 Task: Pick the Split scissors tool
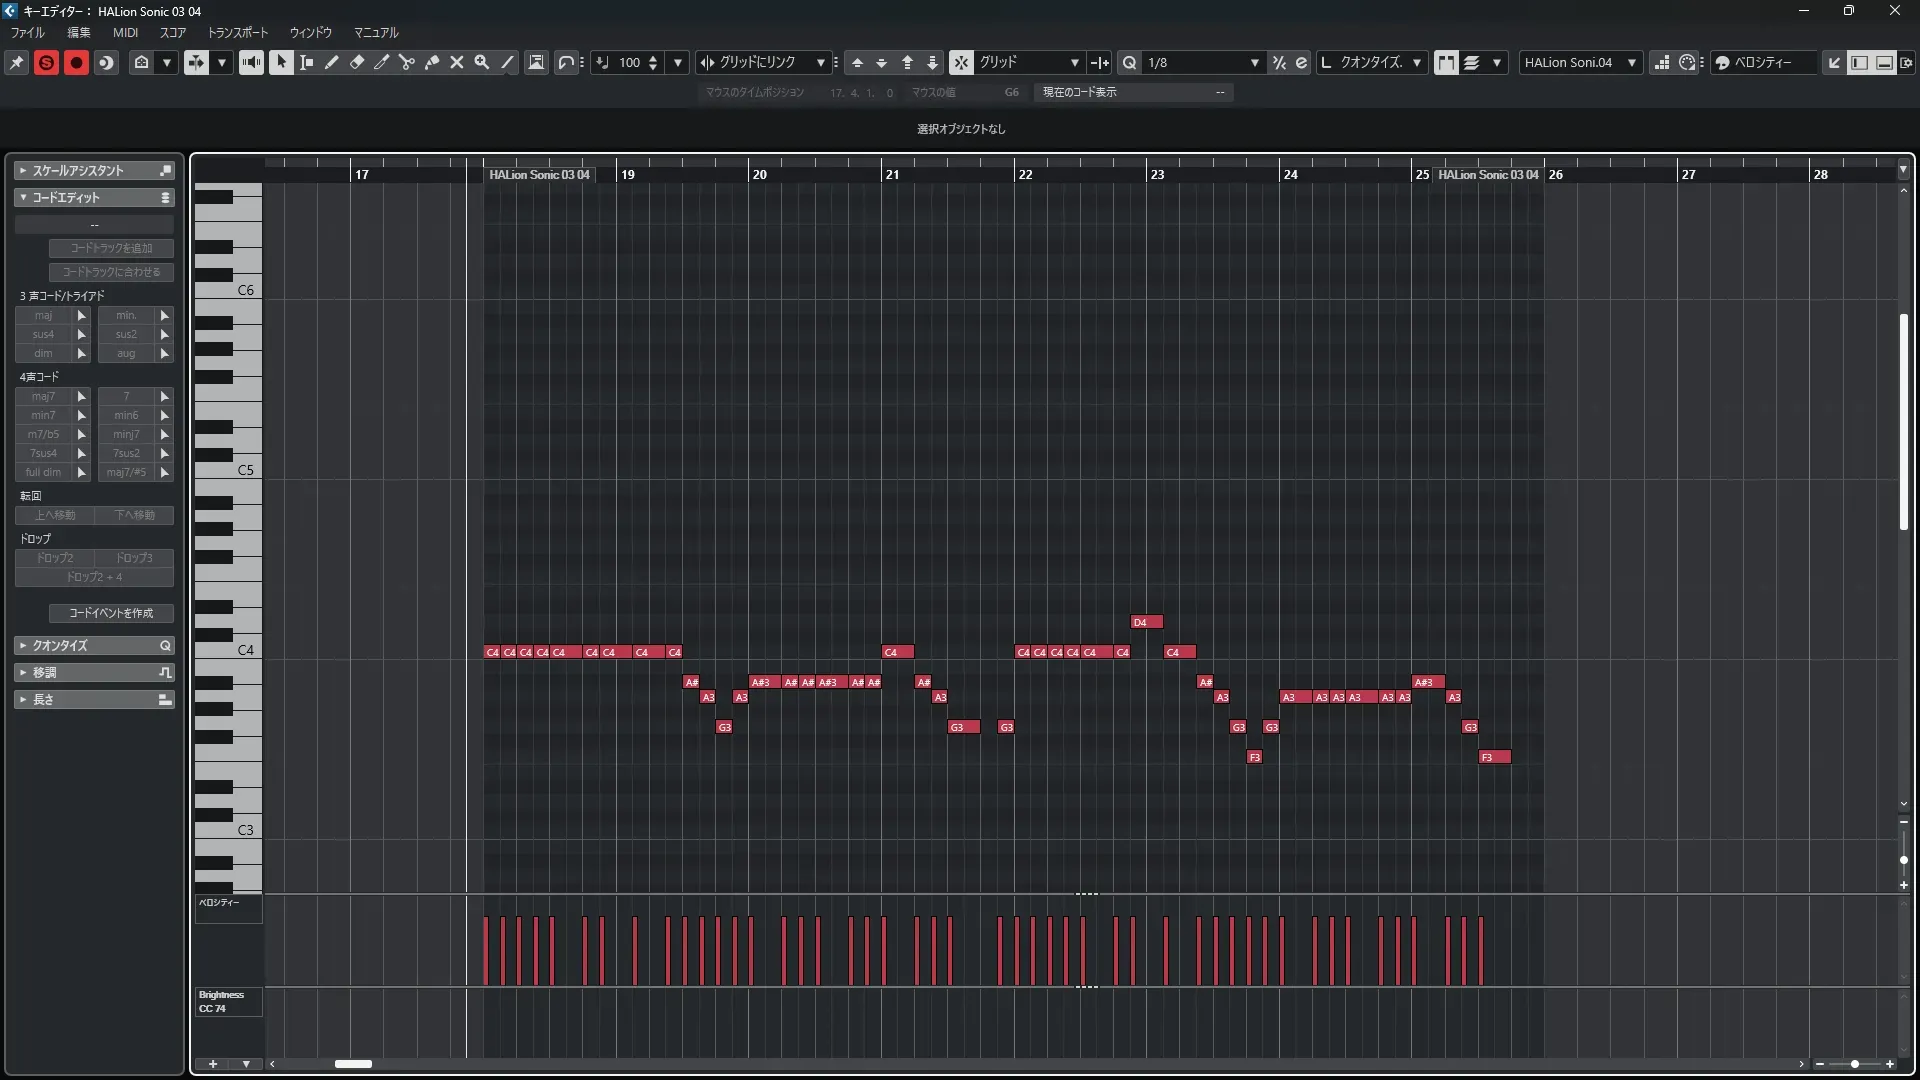pos(406,62)
